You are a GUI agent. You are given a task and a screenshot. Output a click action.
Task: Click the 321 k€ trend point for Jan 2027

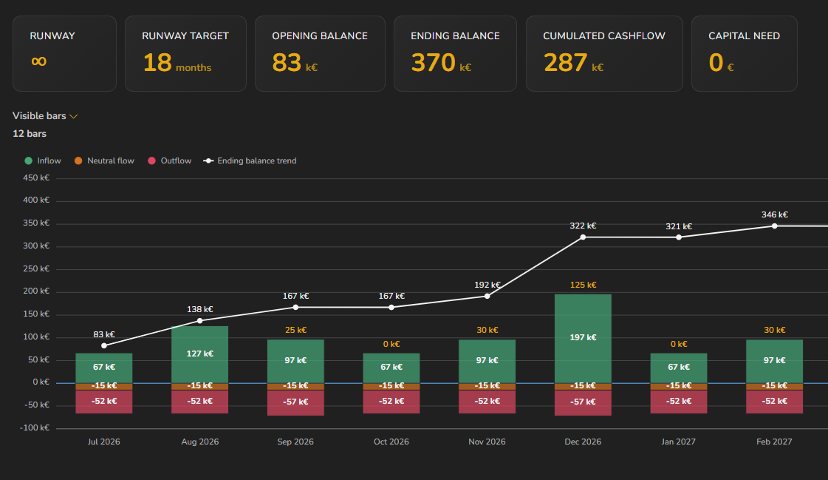(x=679, y=238)
